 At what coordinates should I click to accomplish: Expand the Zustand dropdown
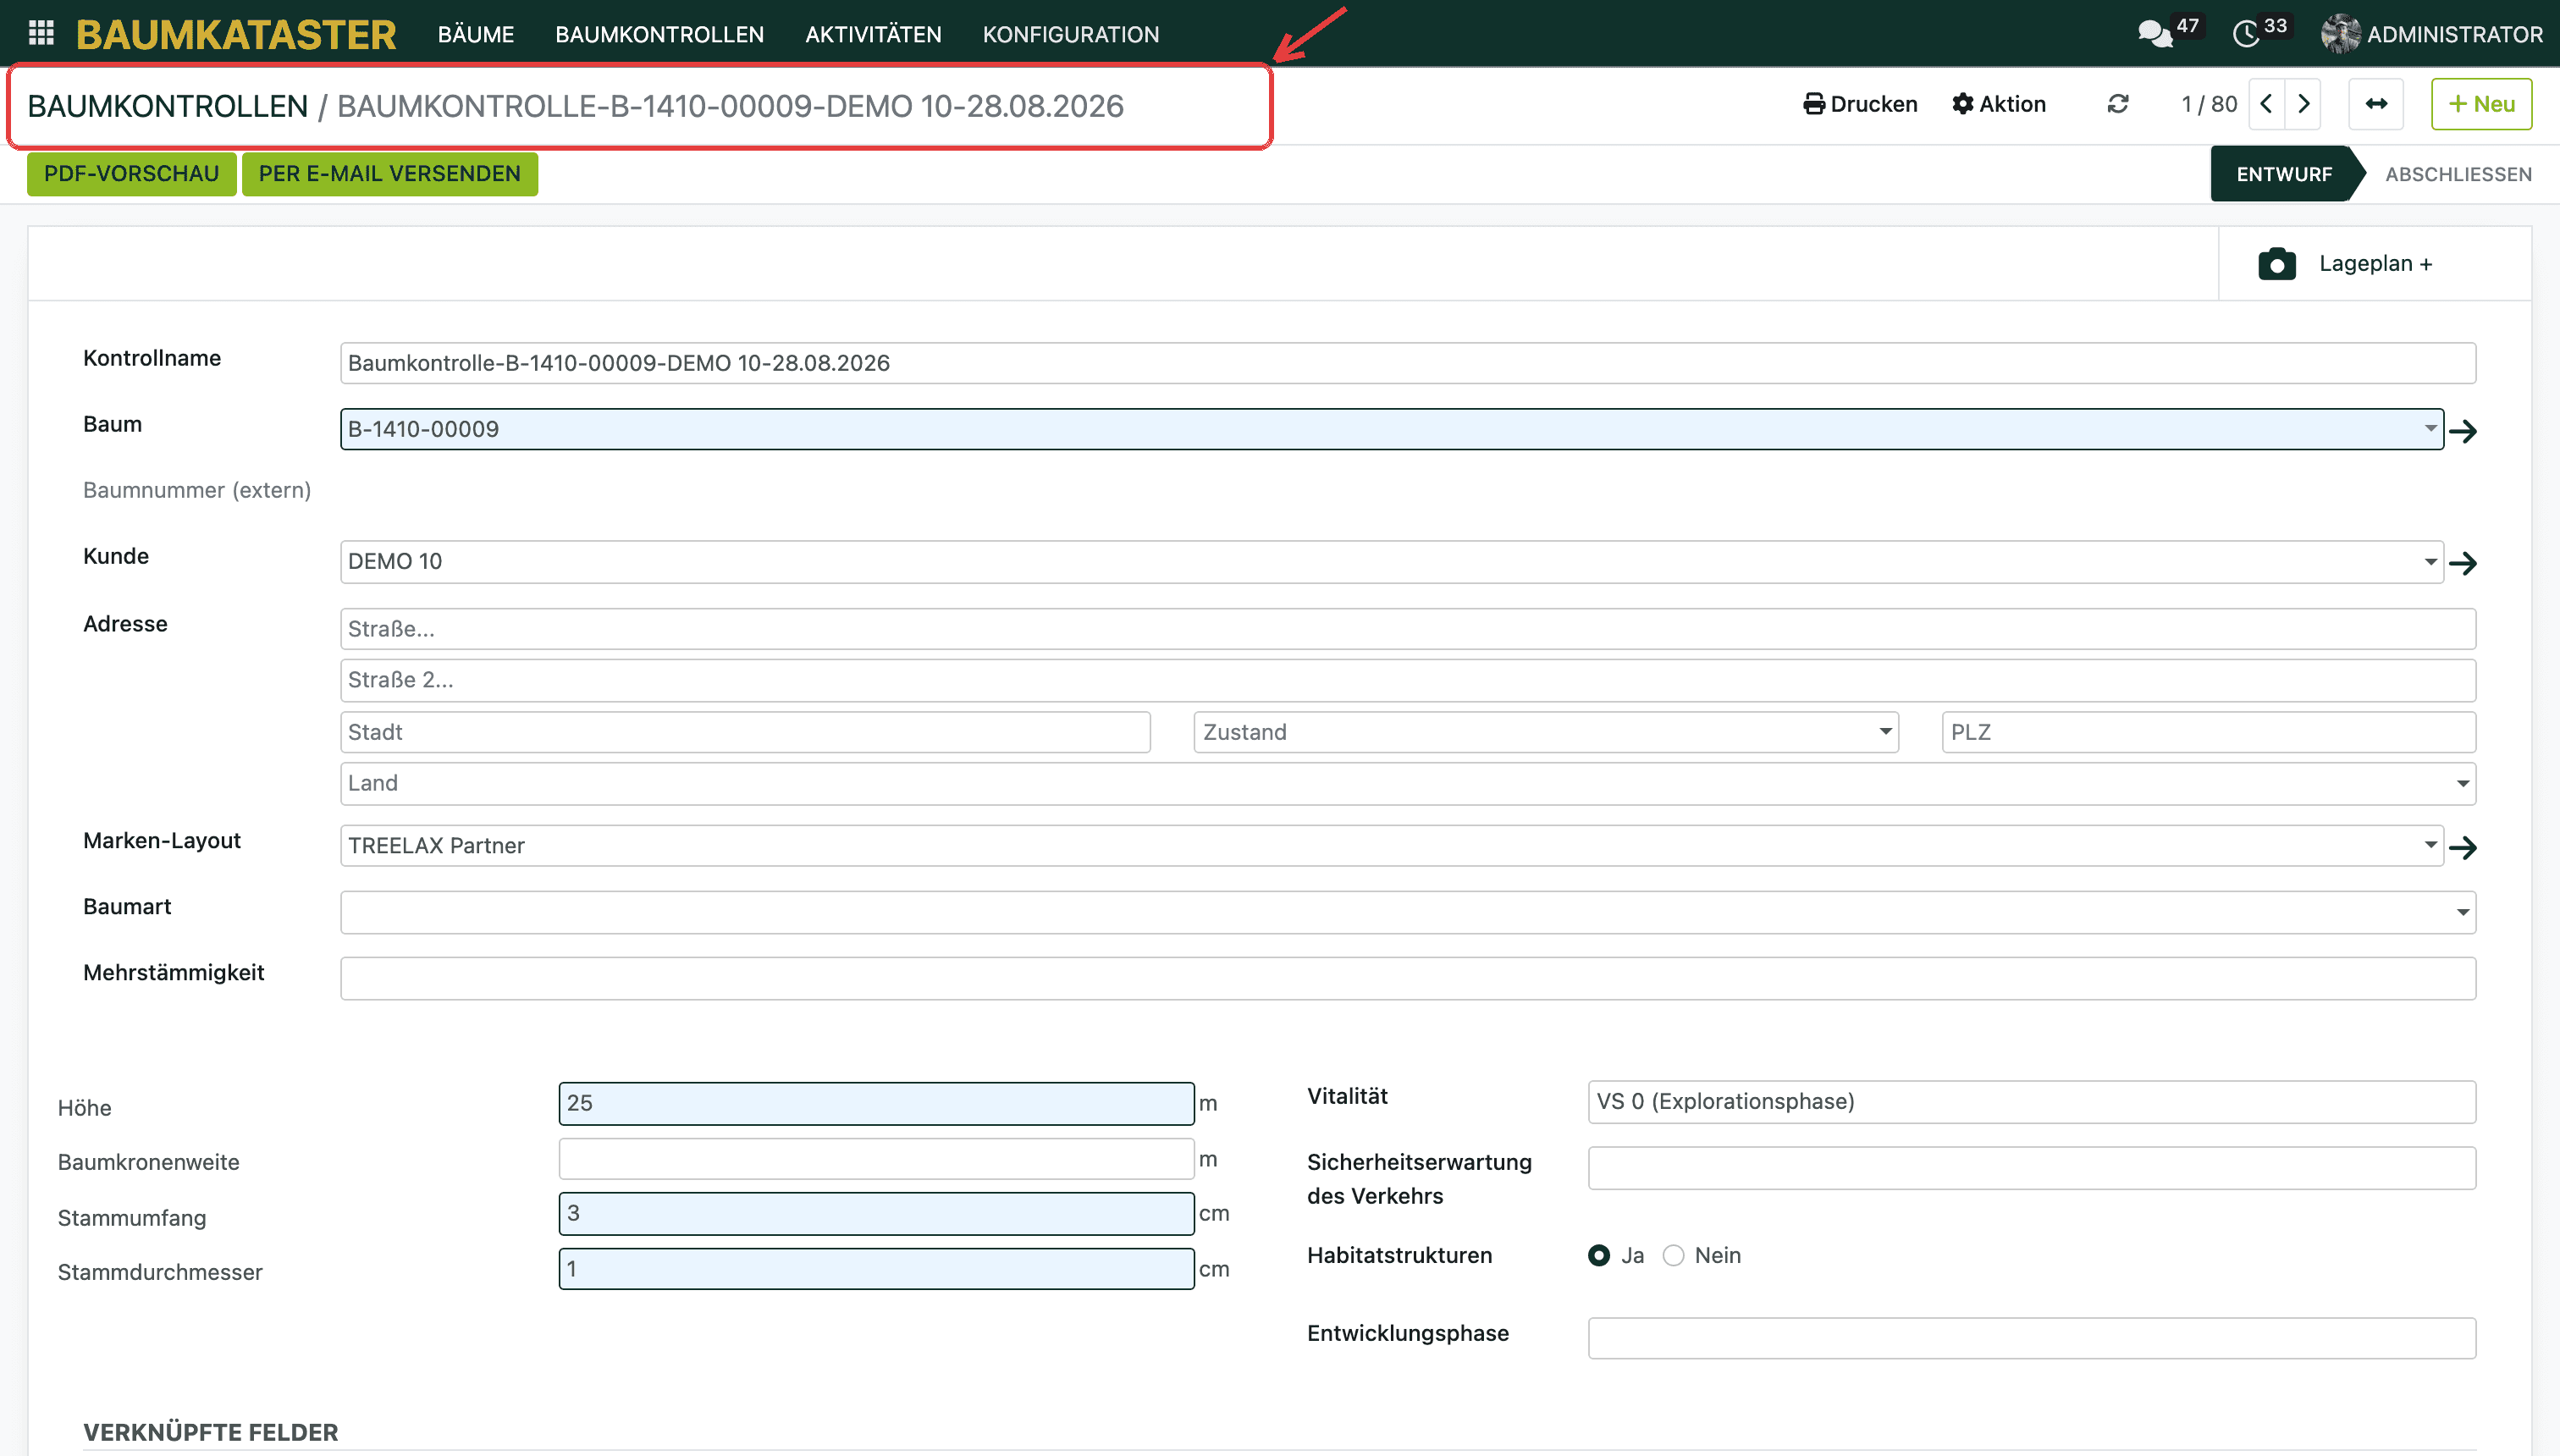tap(1885, 731)
